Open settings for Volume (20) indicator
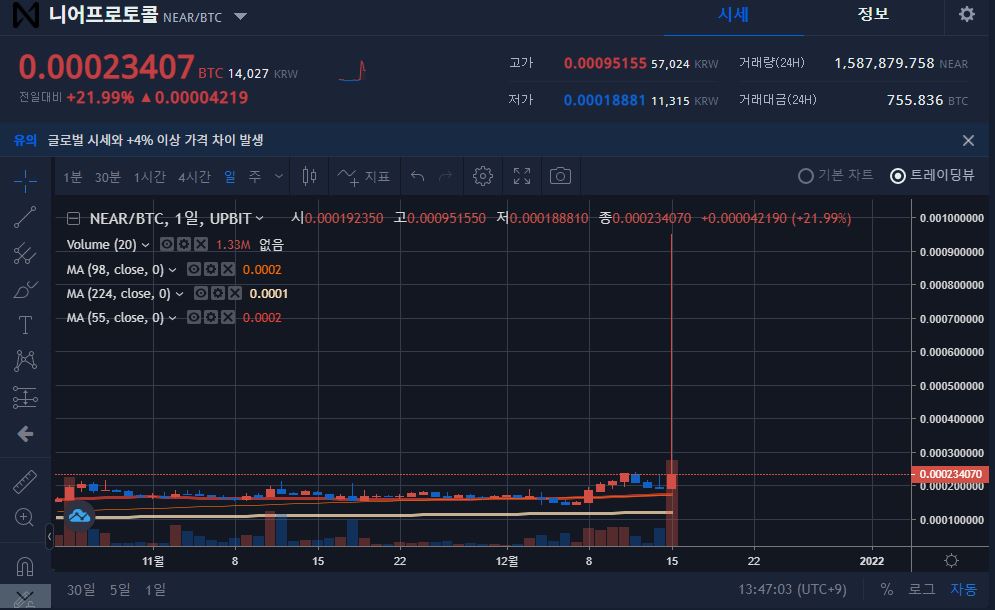995x610 pixels. 184,244
